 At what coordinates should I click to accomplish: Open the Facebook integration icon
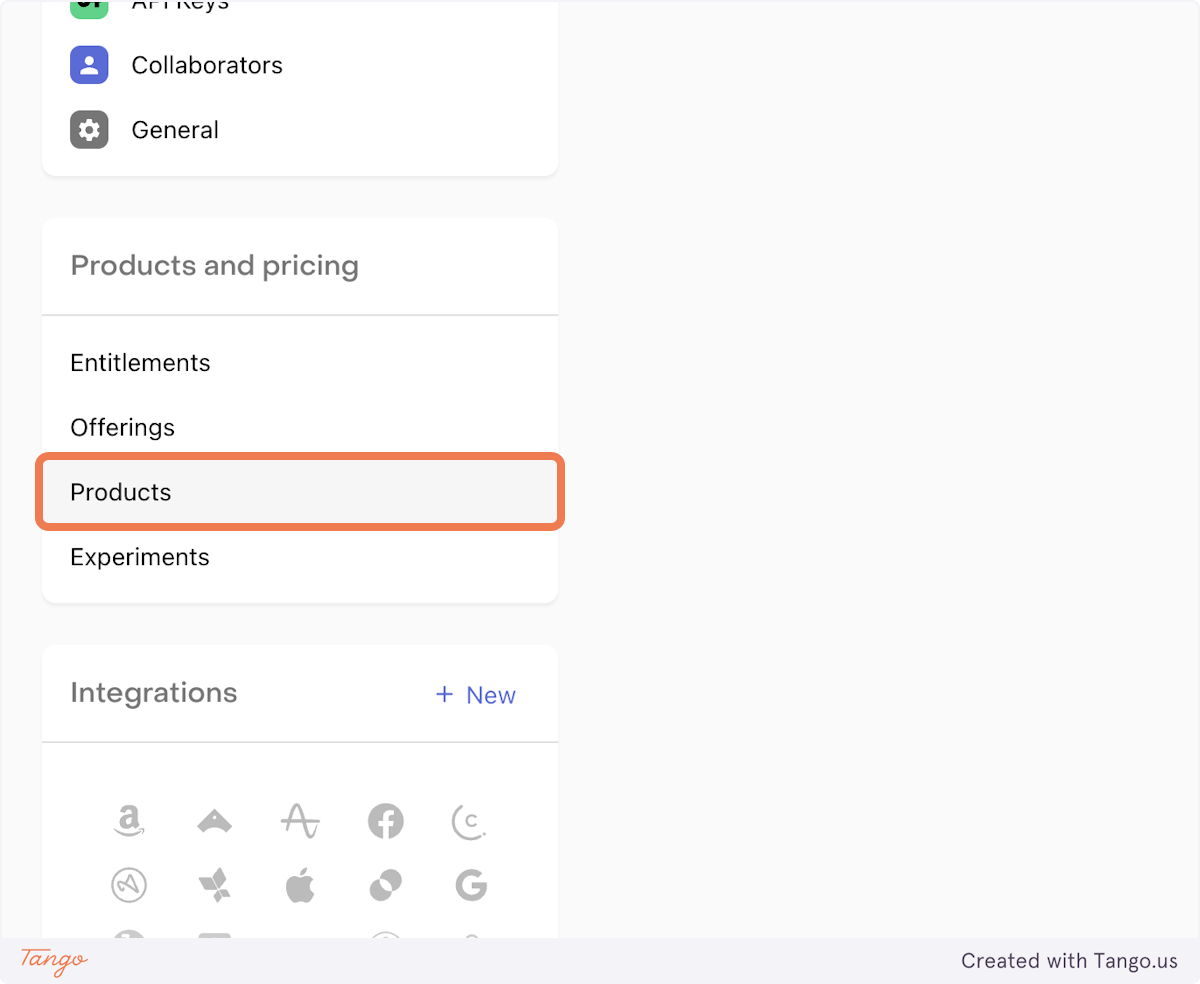[385, 821]
